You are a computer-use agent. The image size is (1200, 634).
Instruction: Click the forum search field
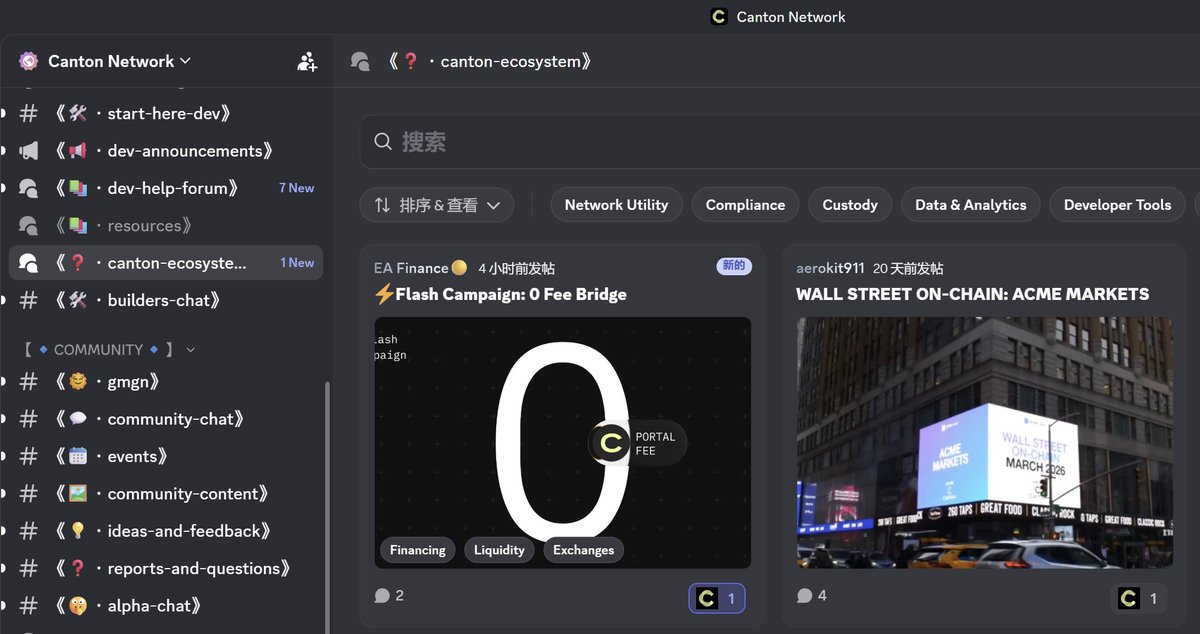coord(780,142)
